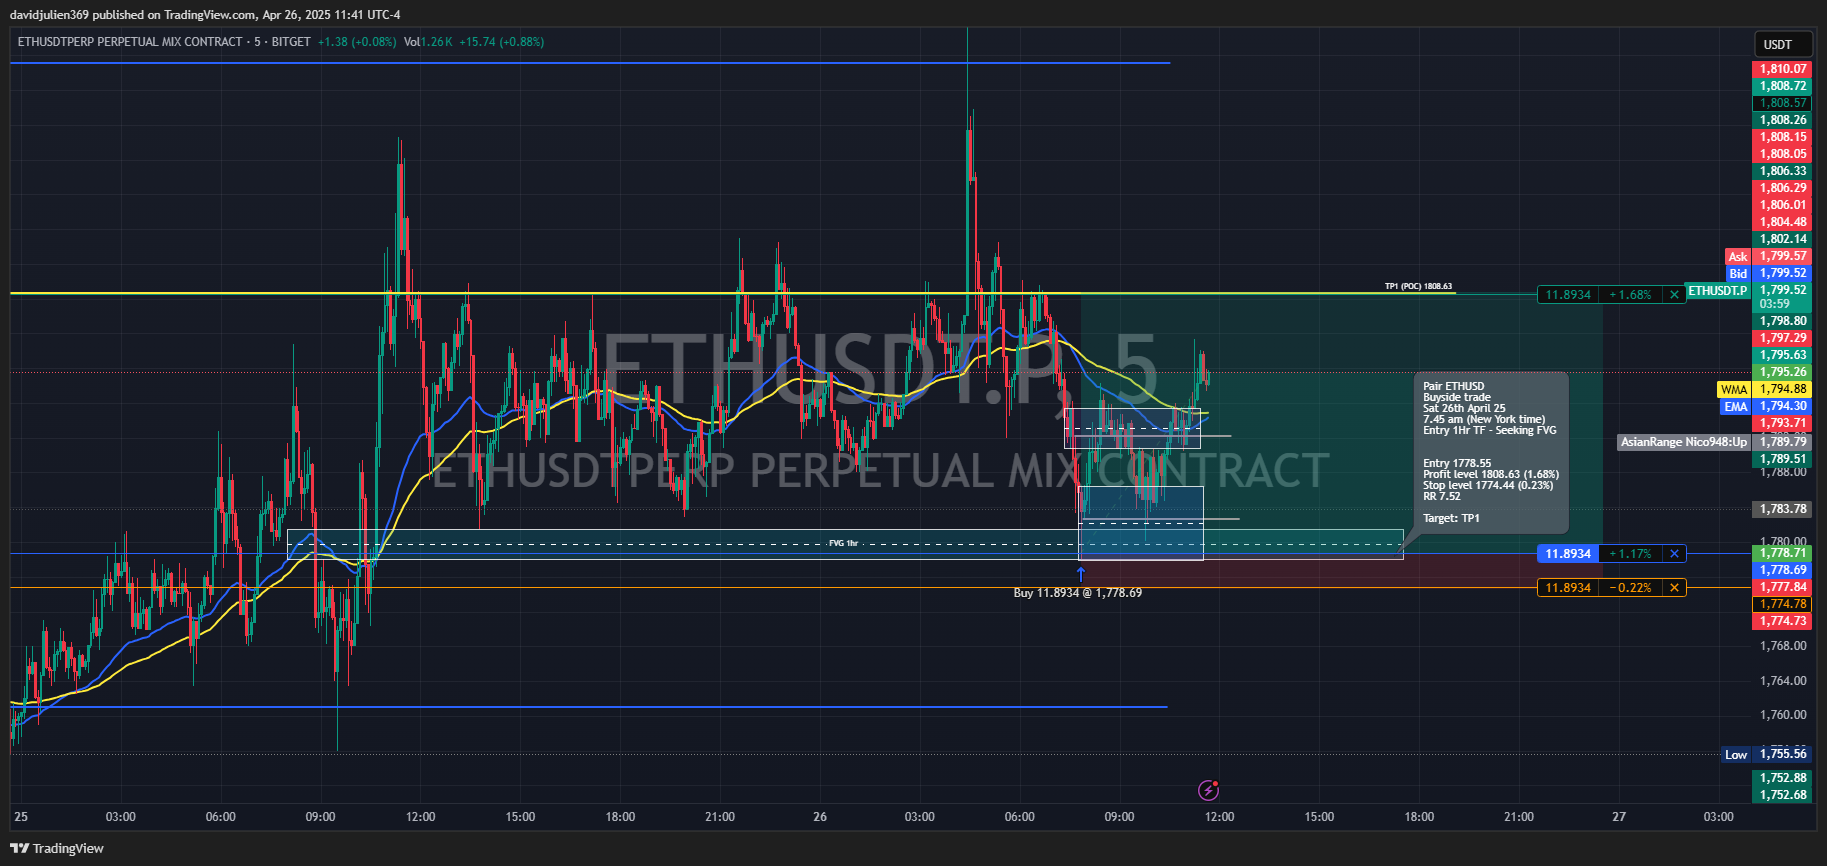The height and width of the screenshot is (866, 1827).
Task: Open the USDT currency selector
Action: 1783,44
